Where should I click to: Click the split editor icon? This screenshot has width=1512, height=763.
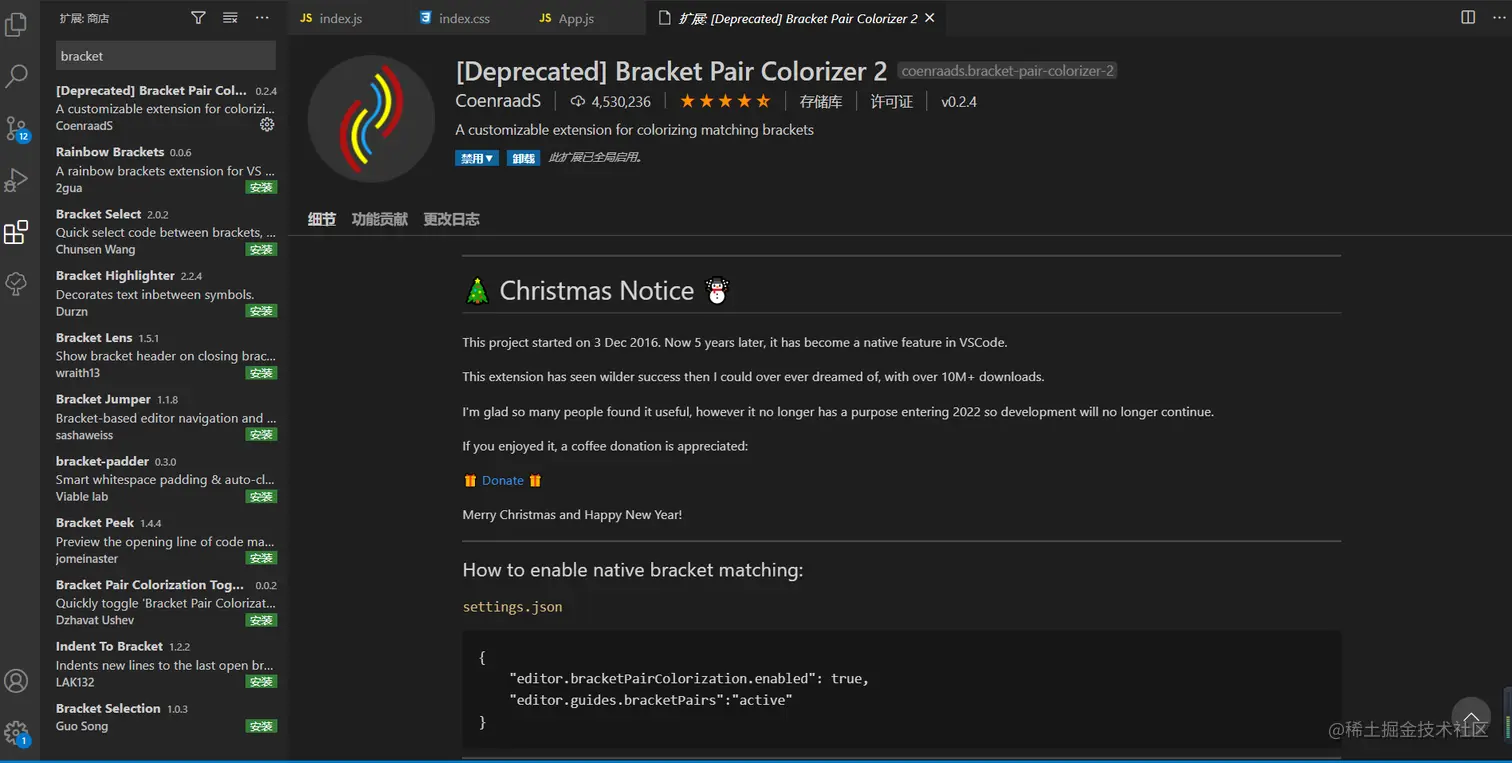pos(1468,17)
